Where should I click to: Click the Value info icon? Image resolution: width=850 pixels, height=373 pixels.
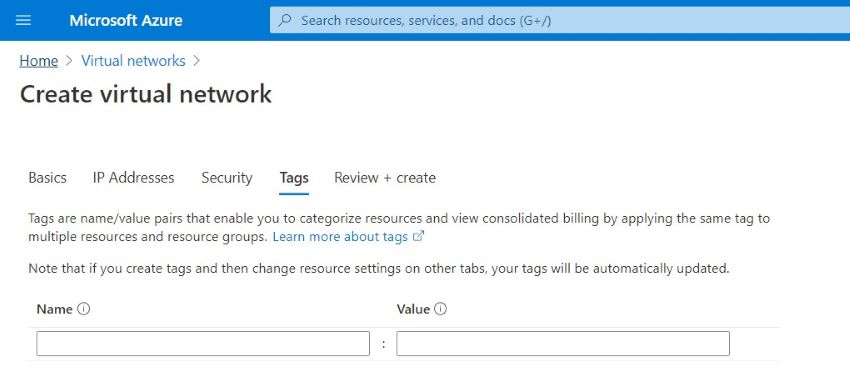click(x=441, y=309)
